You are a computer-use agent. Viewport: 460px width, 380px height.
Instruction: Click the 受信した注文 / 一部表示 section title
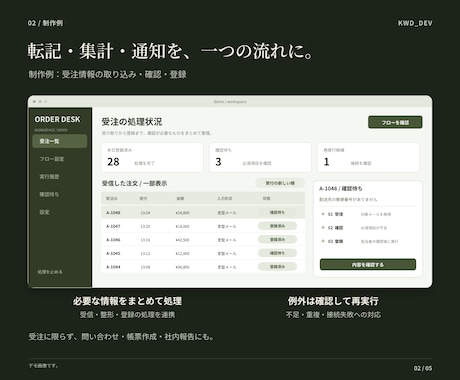[134, 183]
